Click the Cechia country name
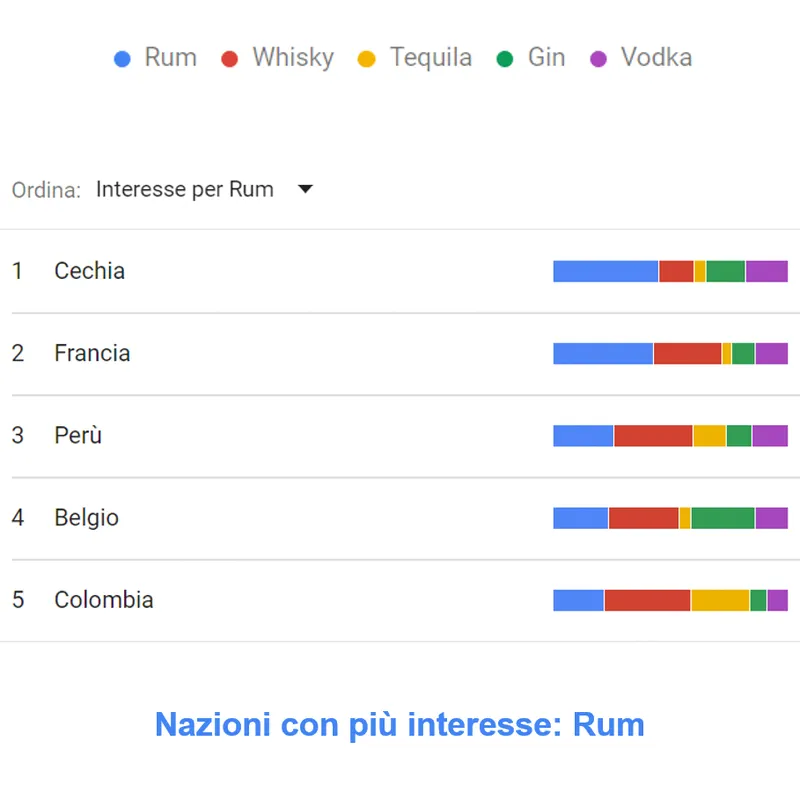The width and height of the screenshot is (800, 800). pyautogui.click(x=89, y=271)
